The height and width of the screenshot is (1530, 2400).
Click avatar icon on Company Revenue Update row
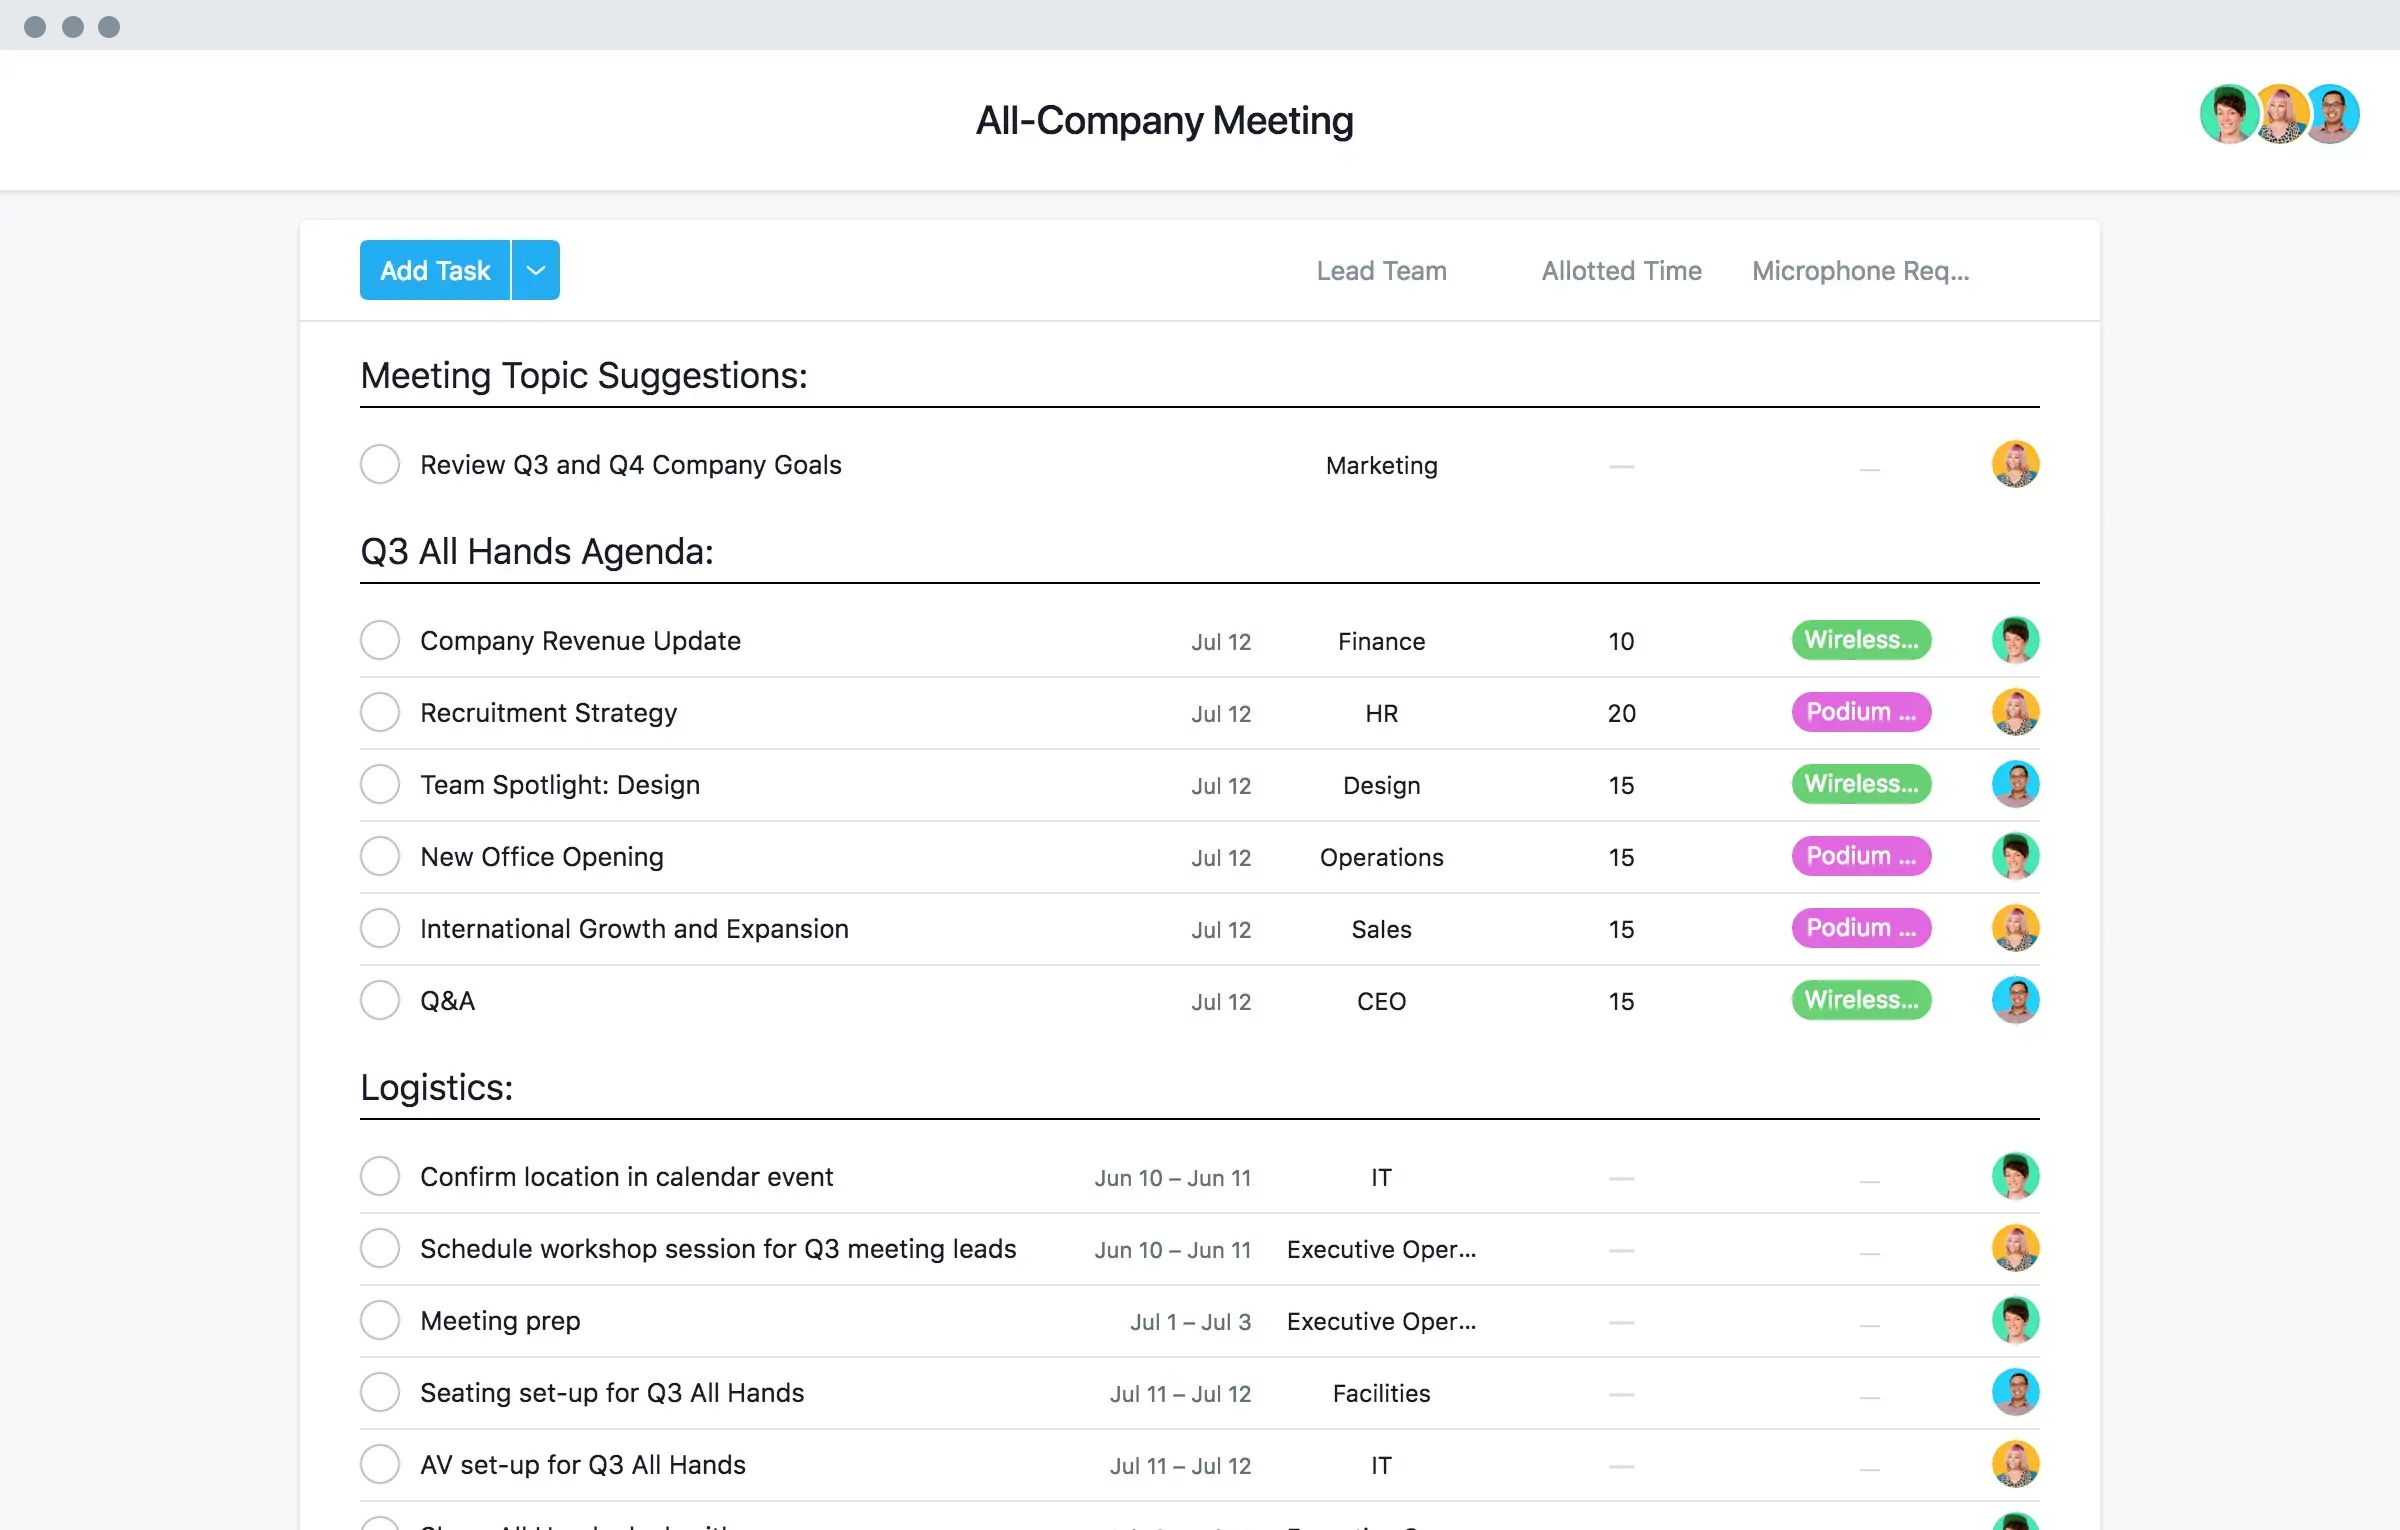2015,638
